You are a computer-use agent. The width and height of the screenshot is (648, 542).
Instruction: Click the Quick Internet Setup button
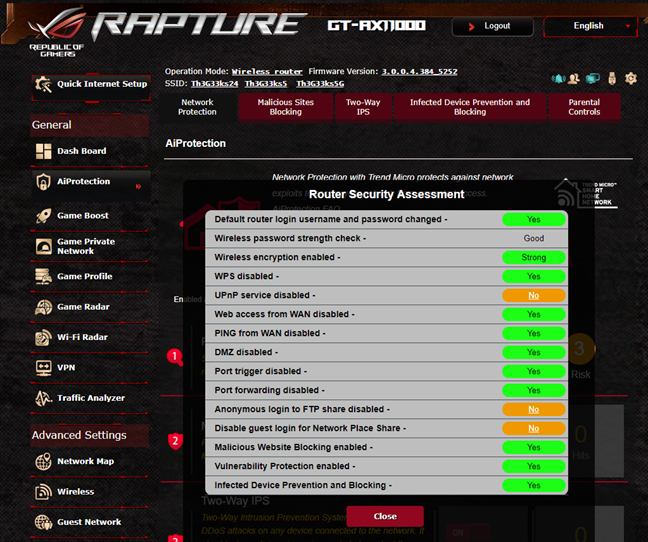point(91,87)
